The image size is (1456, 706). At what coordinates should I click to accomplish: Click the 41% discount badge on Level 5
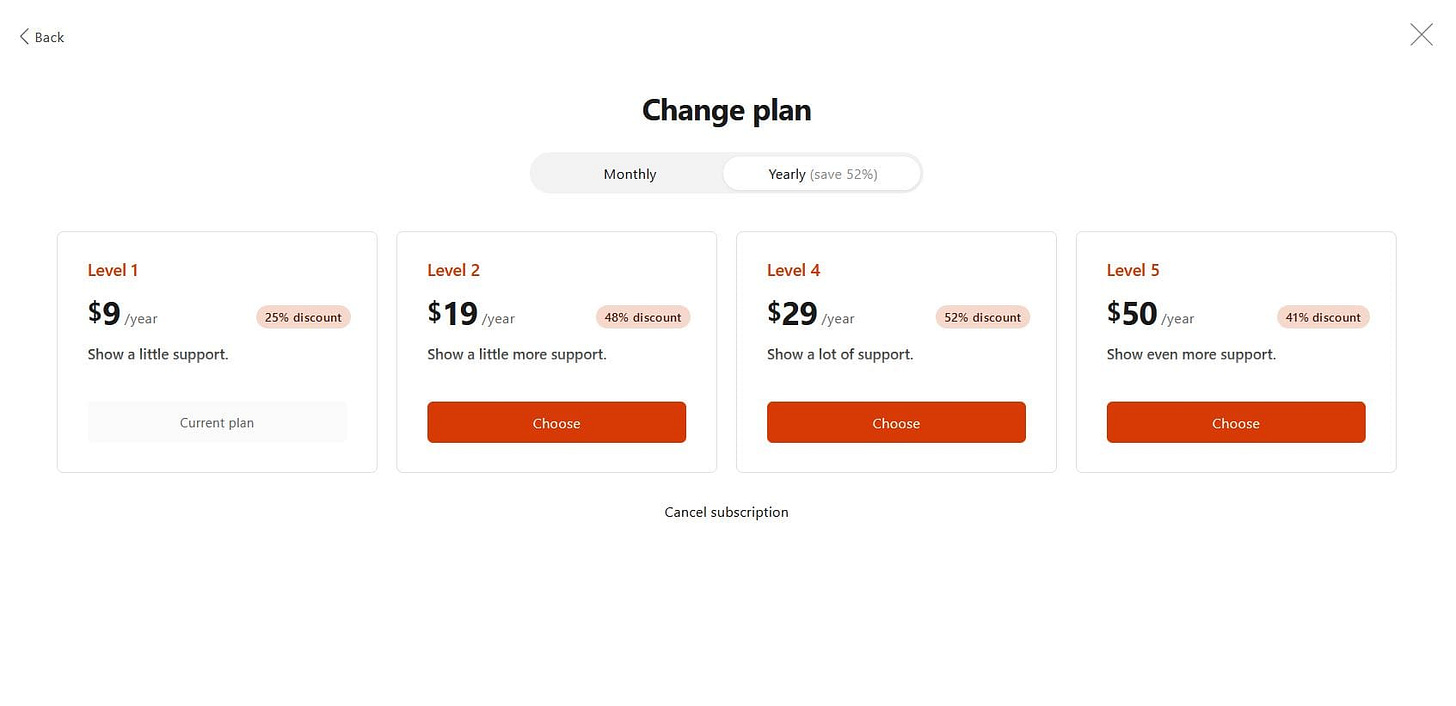[x=1323, y=317]
